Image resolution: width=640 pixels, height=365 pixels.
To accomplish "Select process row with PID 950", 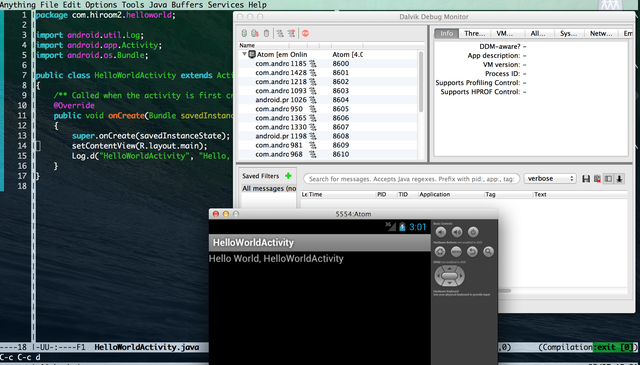I will click(329, 109).
